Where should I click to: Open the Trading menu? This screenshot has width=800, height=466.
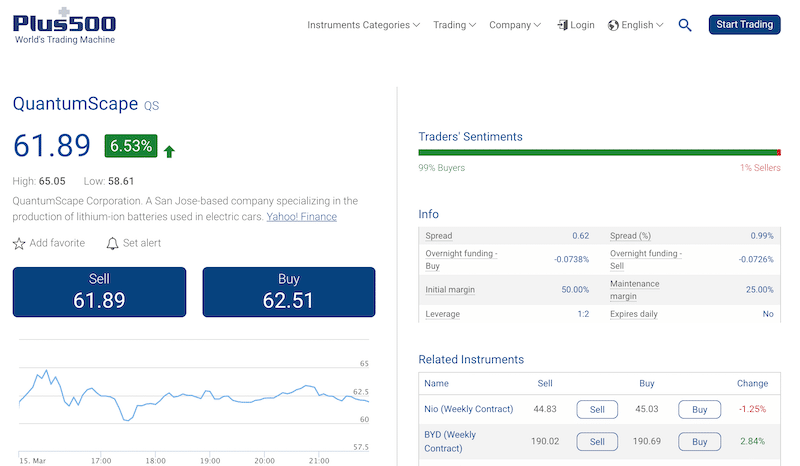point(455,25)
